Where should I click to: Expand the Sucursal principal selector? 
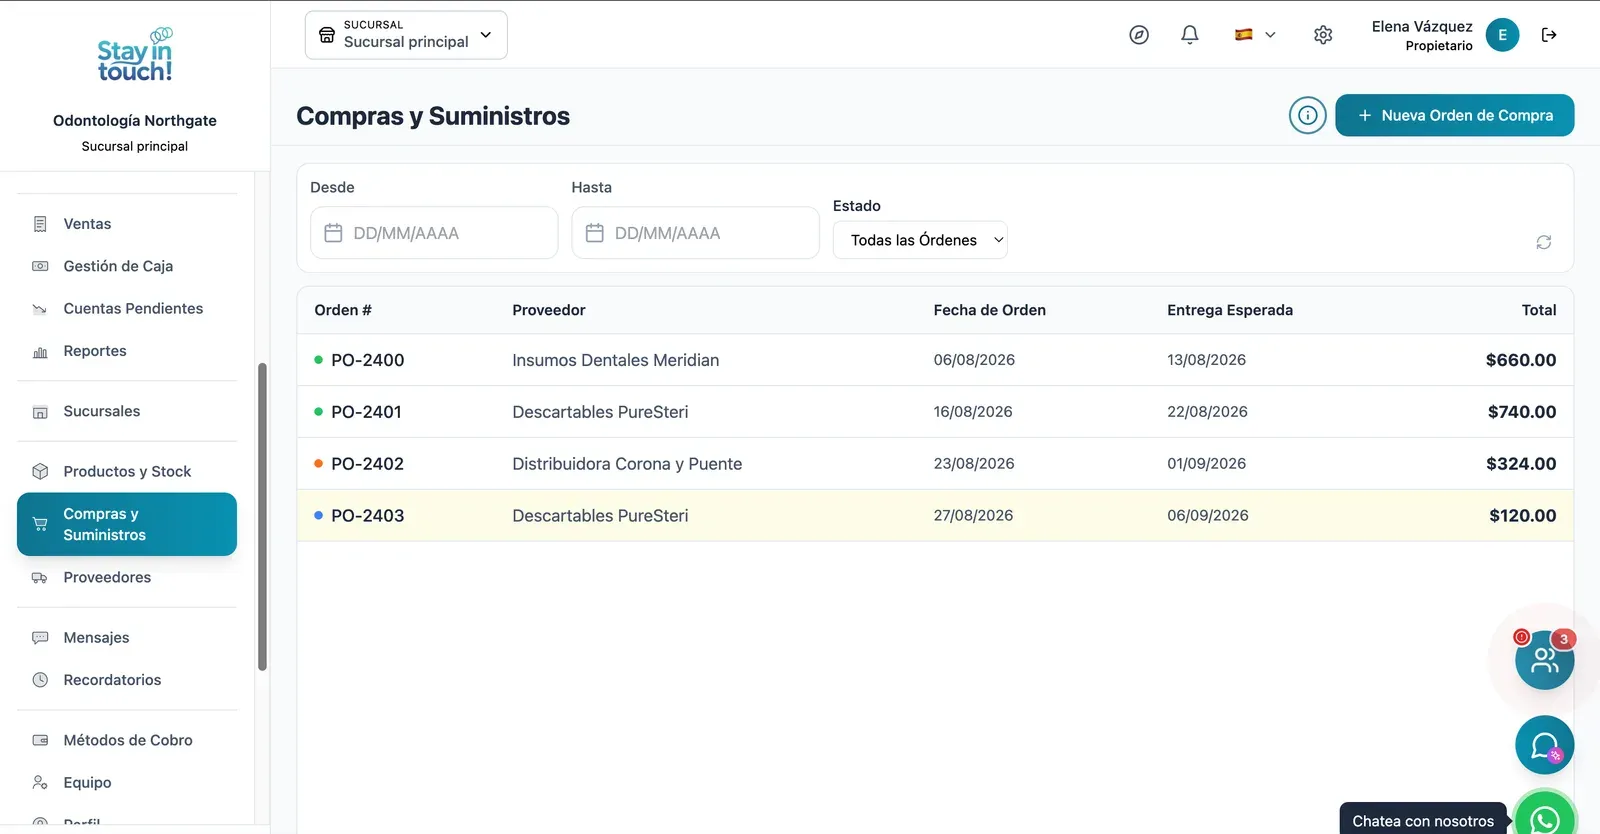tap(406, 35)
